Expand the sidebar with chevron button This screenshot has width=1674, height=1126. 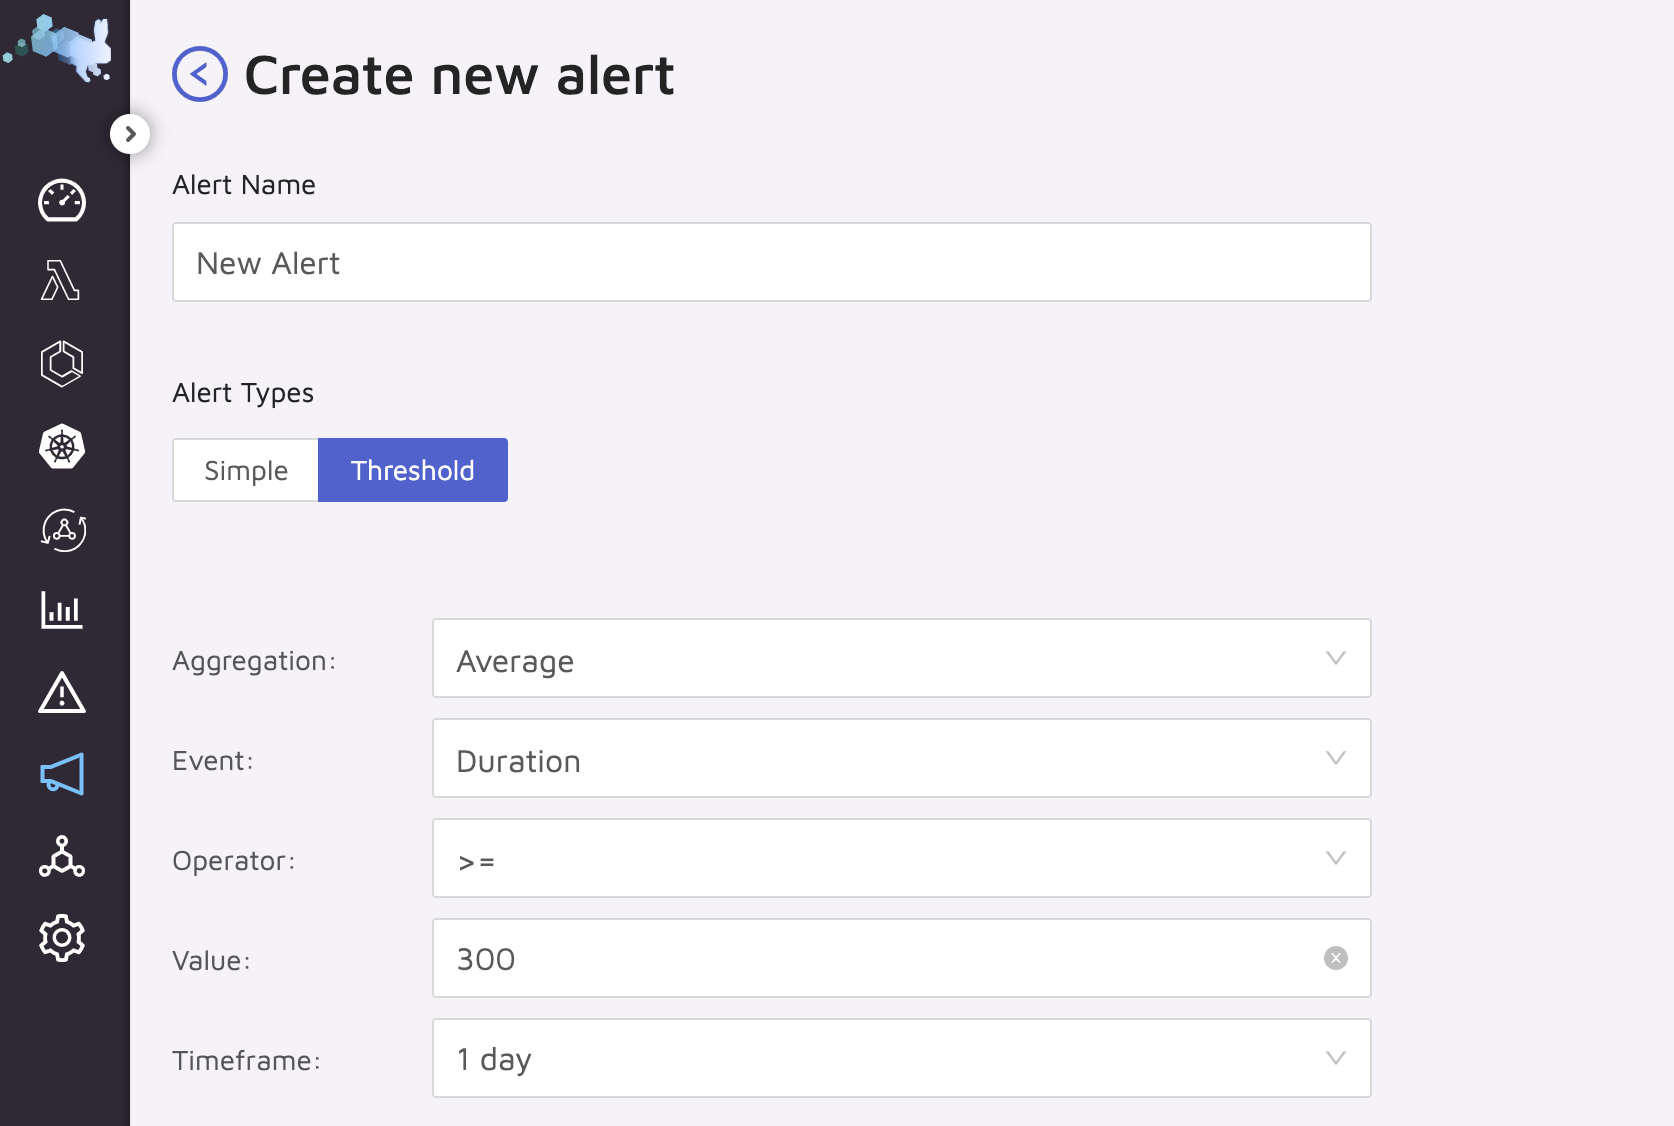pyautogui.click(x=130, y=134)
